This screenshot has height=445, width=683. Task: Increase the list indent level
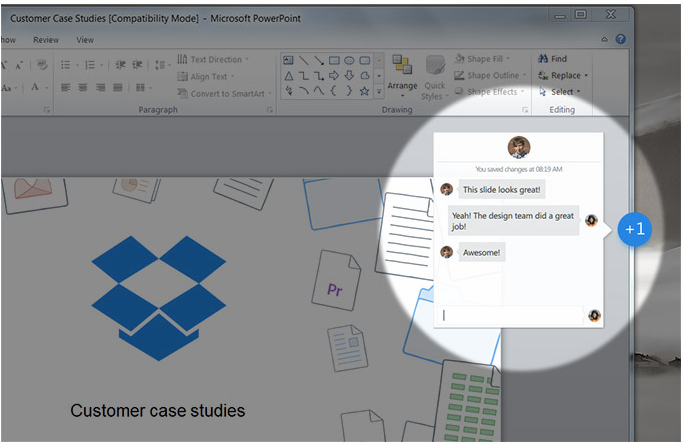[137, 65]
